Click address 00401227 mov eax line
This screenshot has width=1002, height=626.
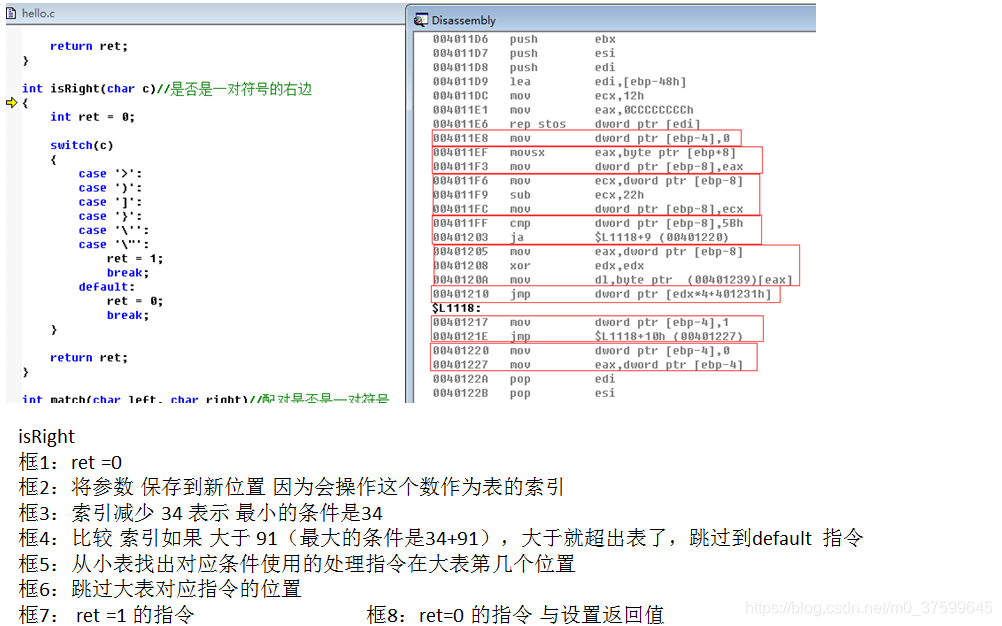[588, 365]
